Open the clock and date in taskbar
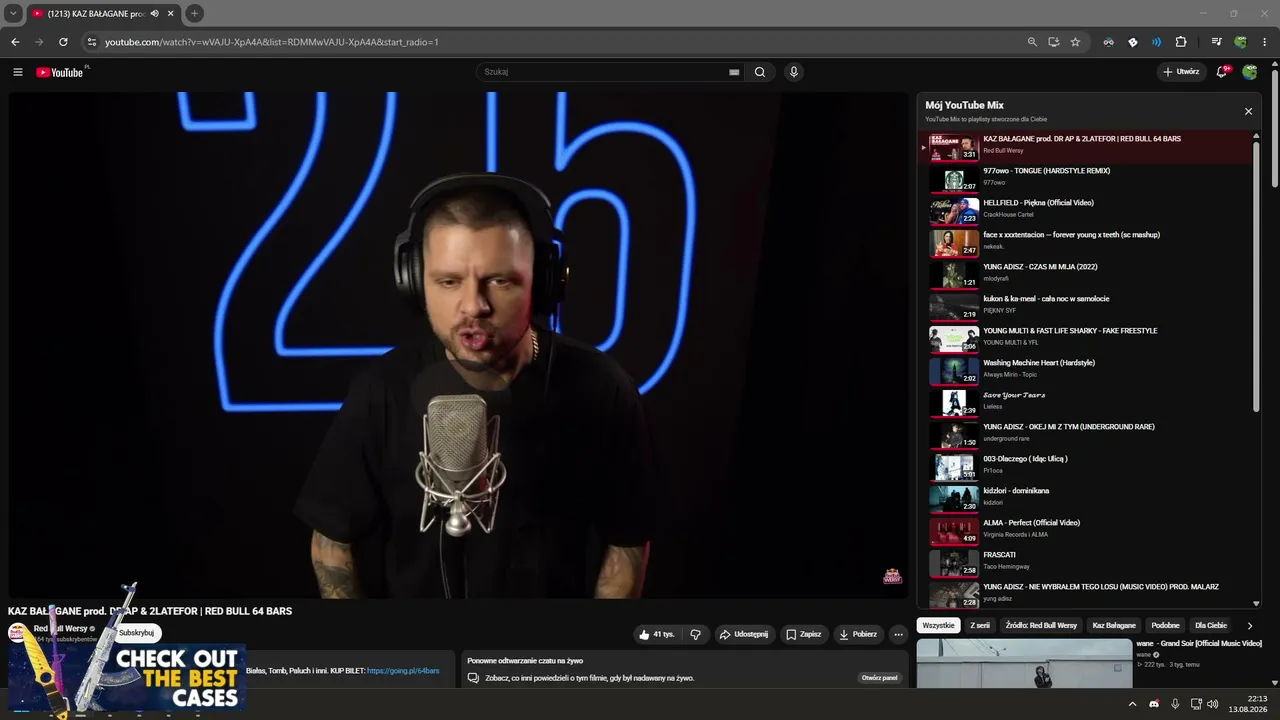Viewport: 1280px width, 720px height. [1250, 704]
